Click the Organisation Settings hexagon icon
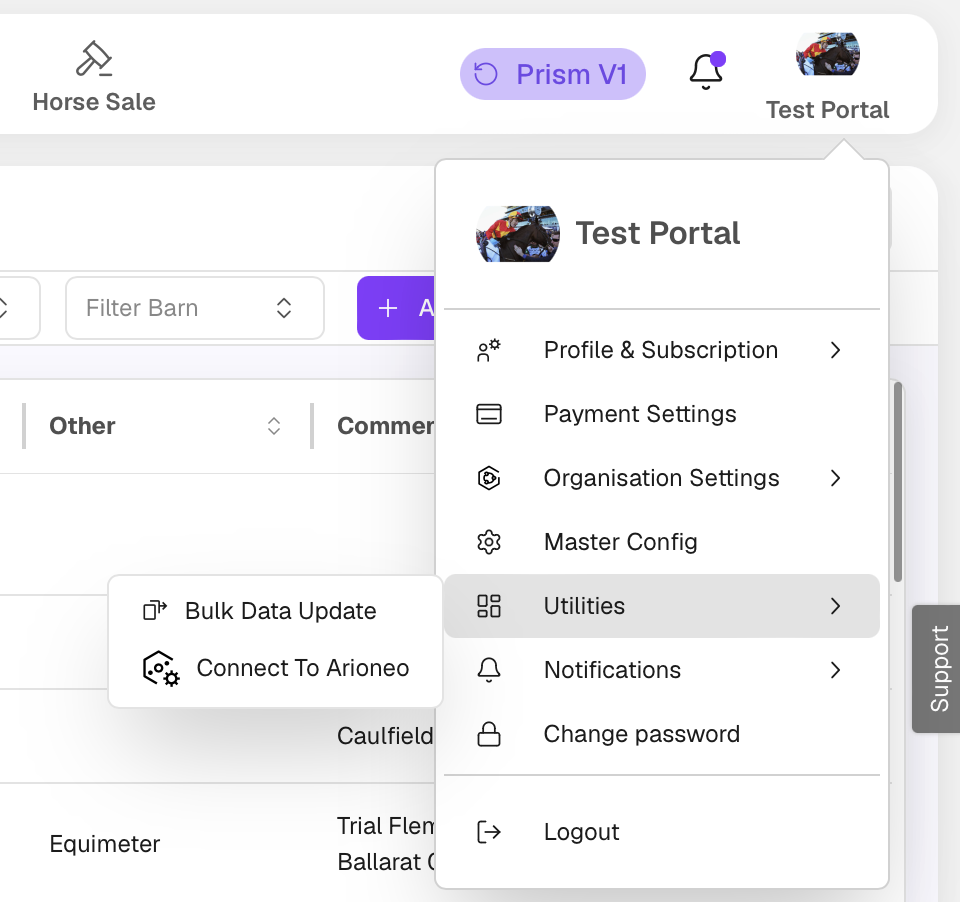The width and height of the screenshot is (960, 902). [x=489, y=478]
